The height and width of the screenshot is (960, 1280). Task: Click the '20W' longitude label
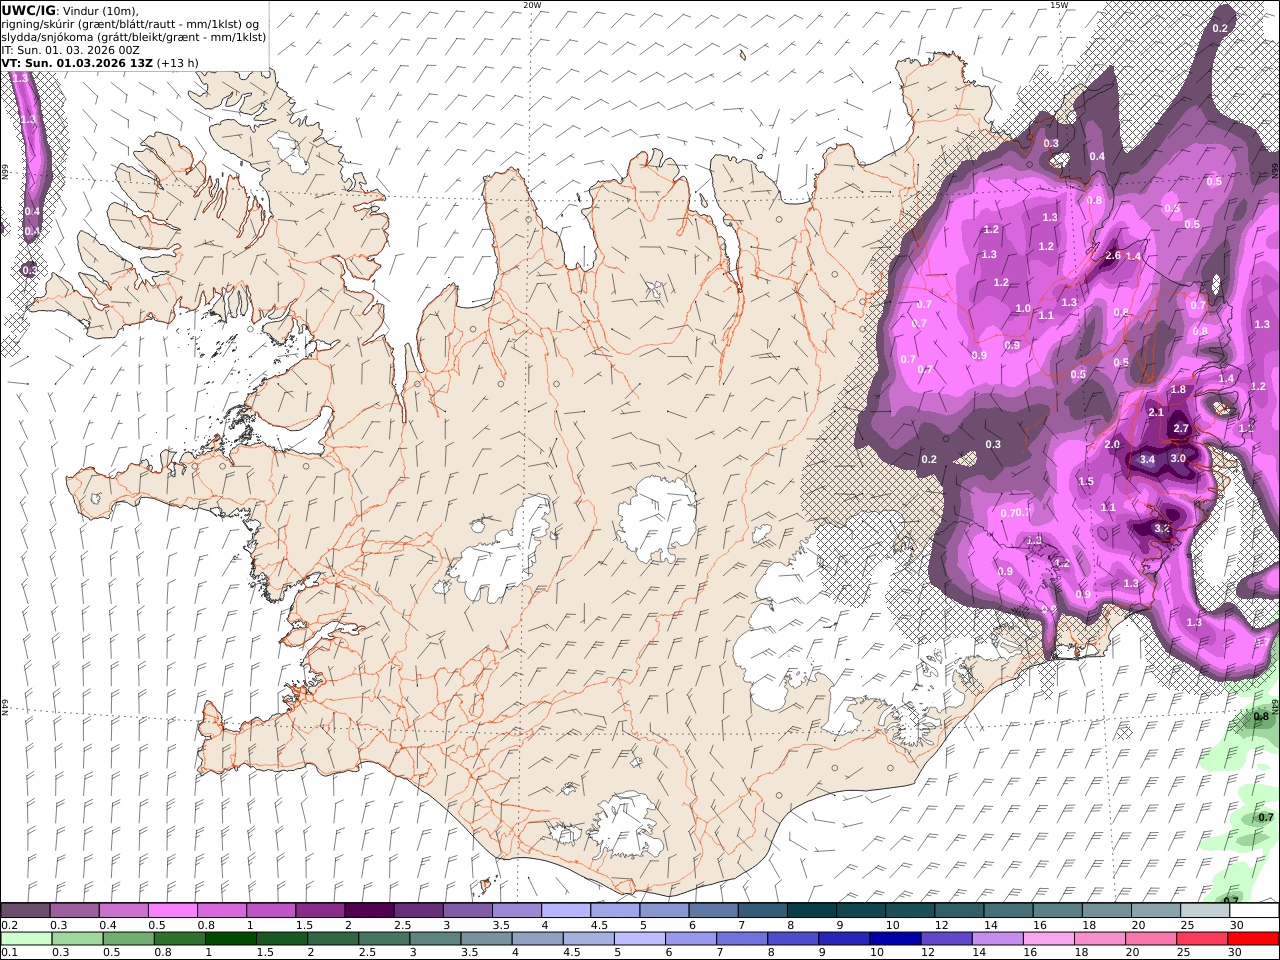pos(532,5)
